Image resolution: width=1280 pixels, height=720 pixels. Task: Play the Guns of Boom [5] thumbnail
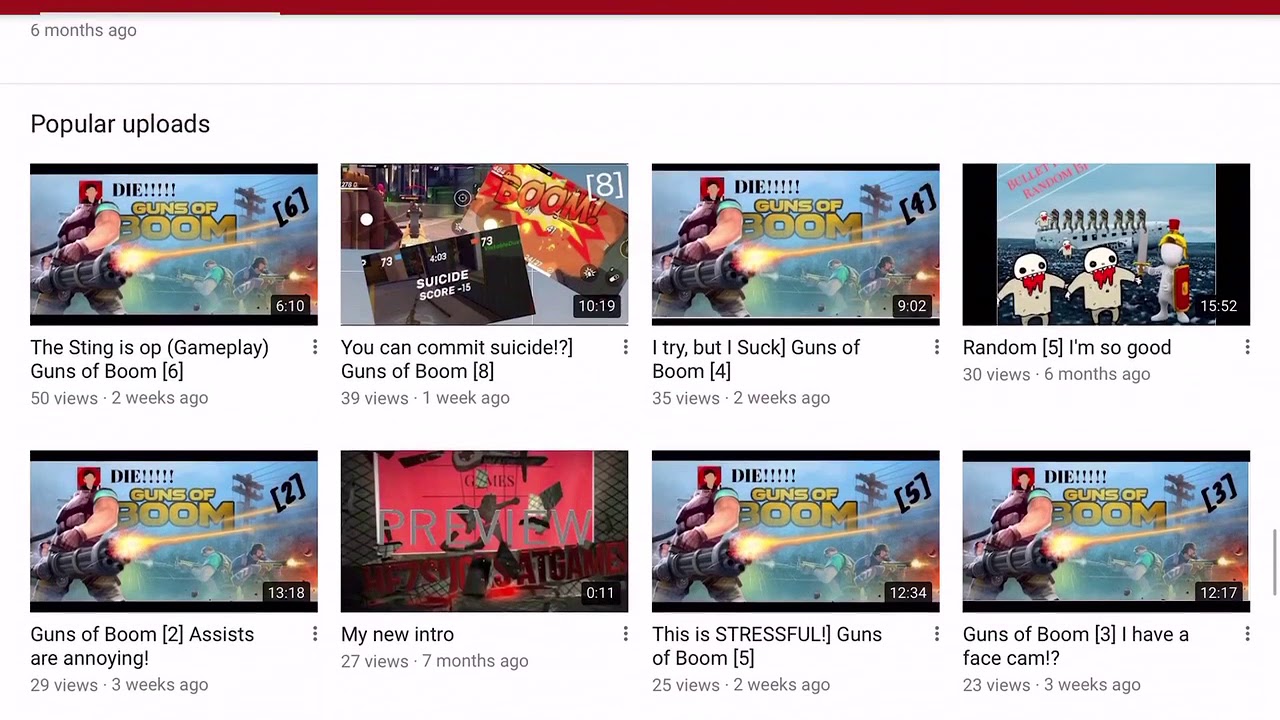[x=795, y=531]
